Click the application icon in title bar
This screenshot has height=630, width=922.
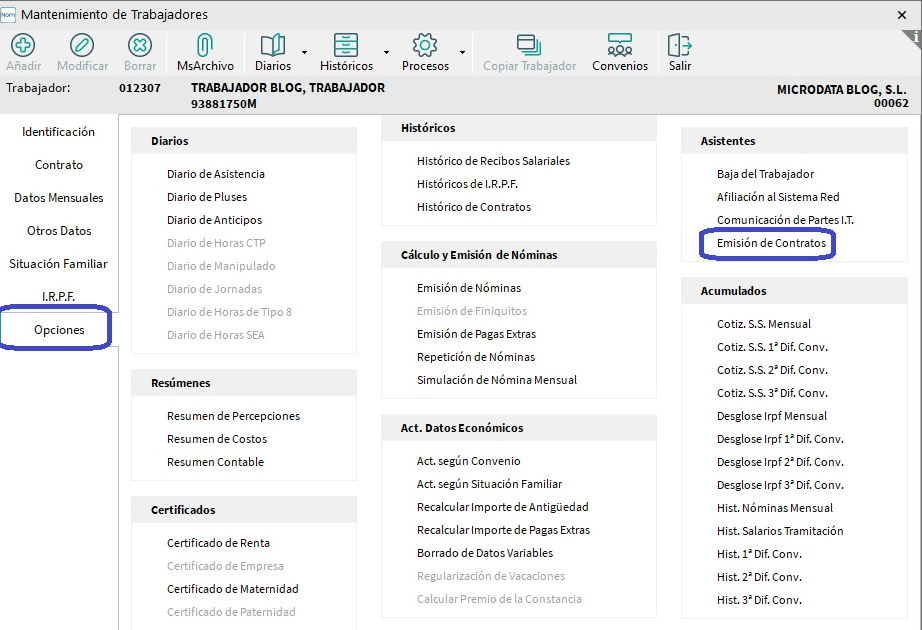coord(9,14)
